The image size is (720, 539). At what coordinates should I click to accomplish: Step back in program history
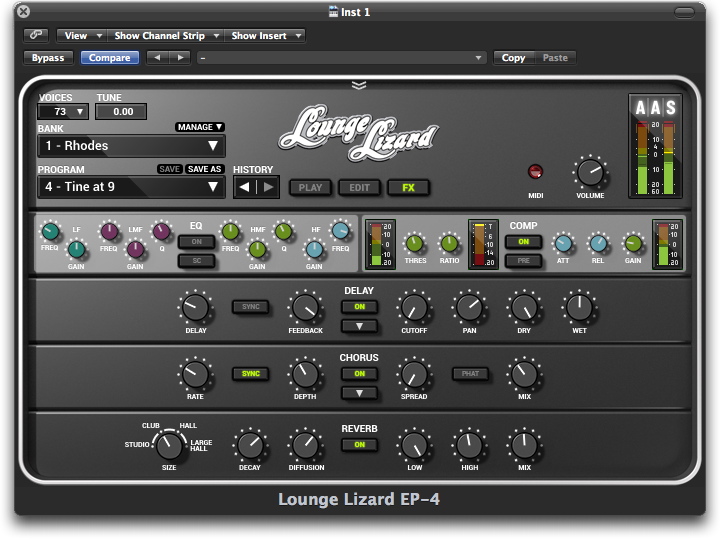tap(245, 187)
